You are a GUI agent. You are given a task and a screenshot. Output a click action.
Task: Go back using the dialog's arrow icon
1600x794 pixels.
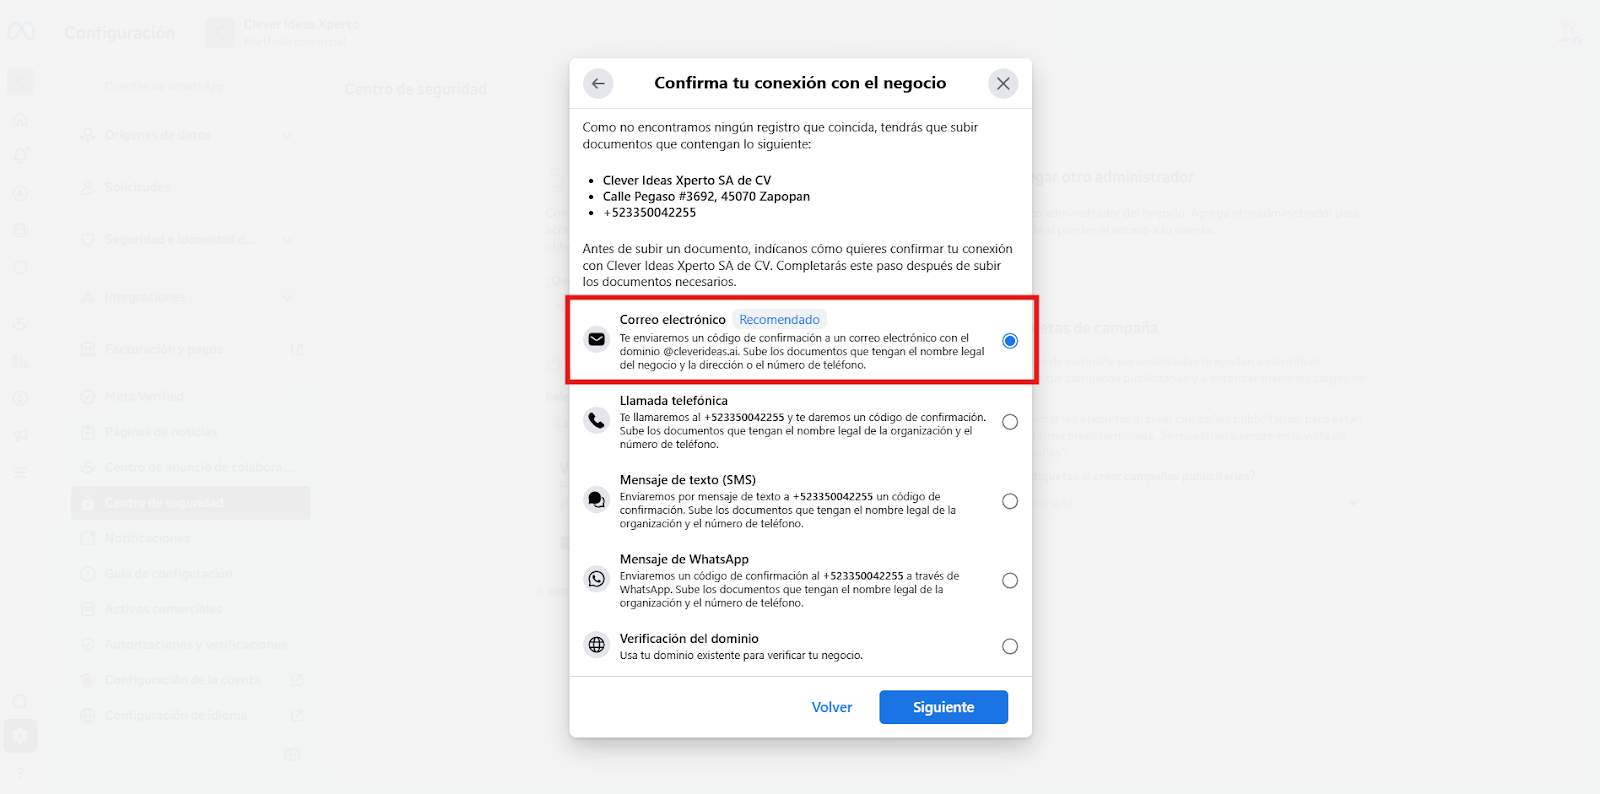[598, 84]
